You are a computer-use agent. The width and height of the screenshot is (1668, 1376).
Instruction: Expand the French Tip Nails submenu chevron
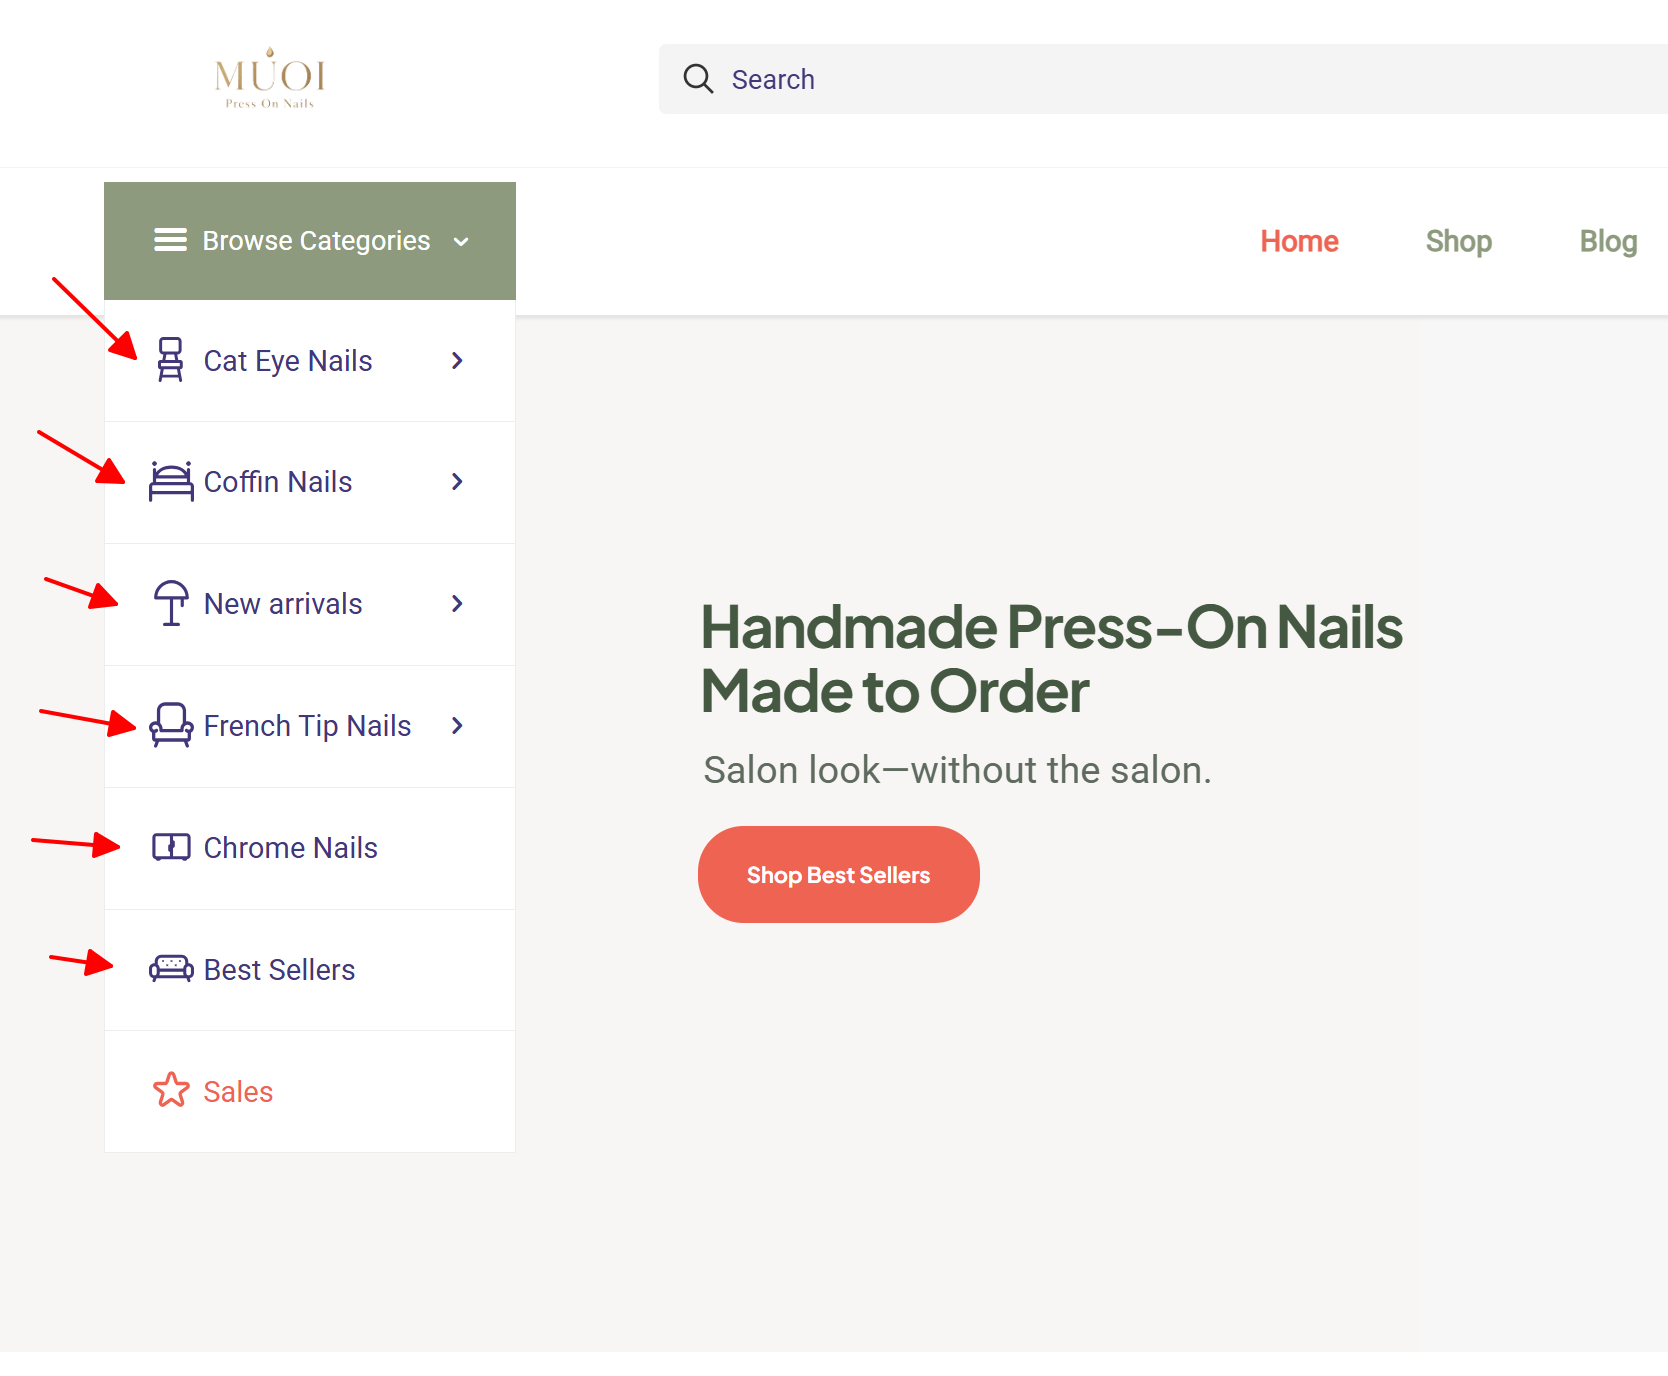point(457,726)
